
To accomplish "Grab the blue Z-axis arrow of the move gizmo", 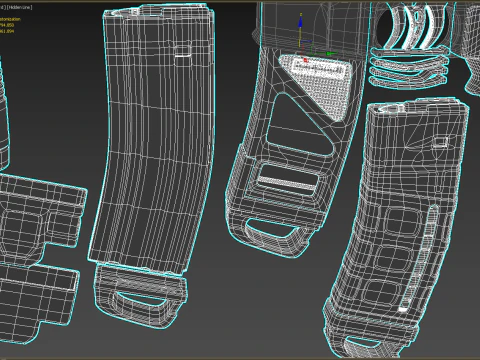I will tap(300, 22).
